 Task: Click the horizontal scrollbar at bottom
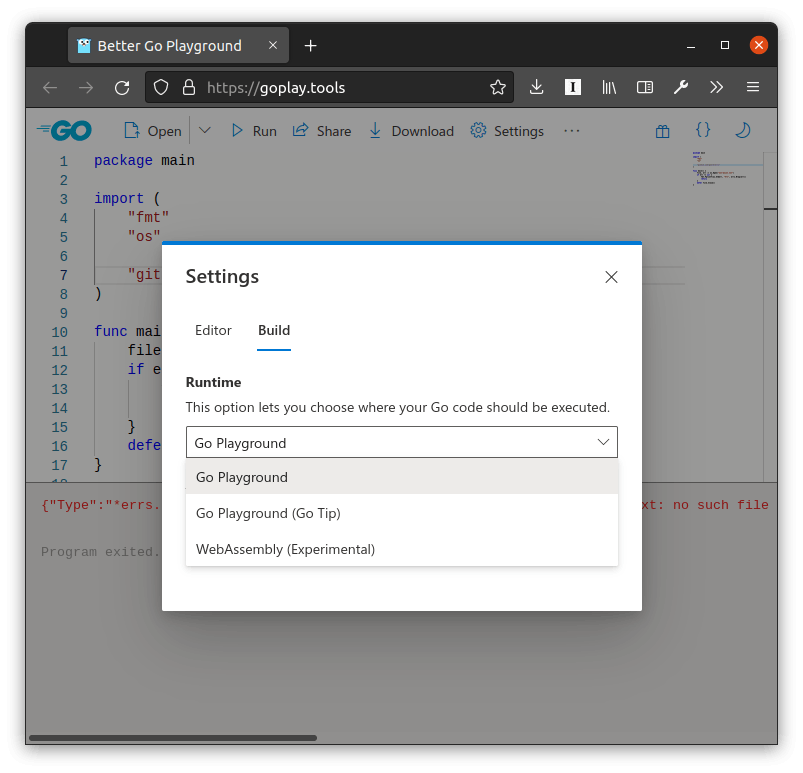coord(173,738)
